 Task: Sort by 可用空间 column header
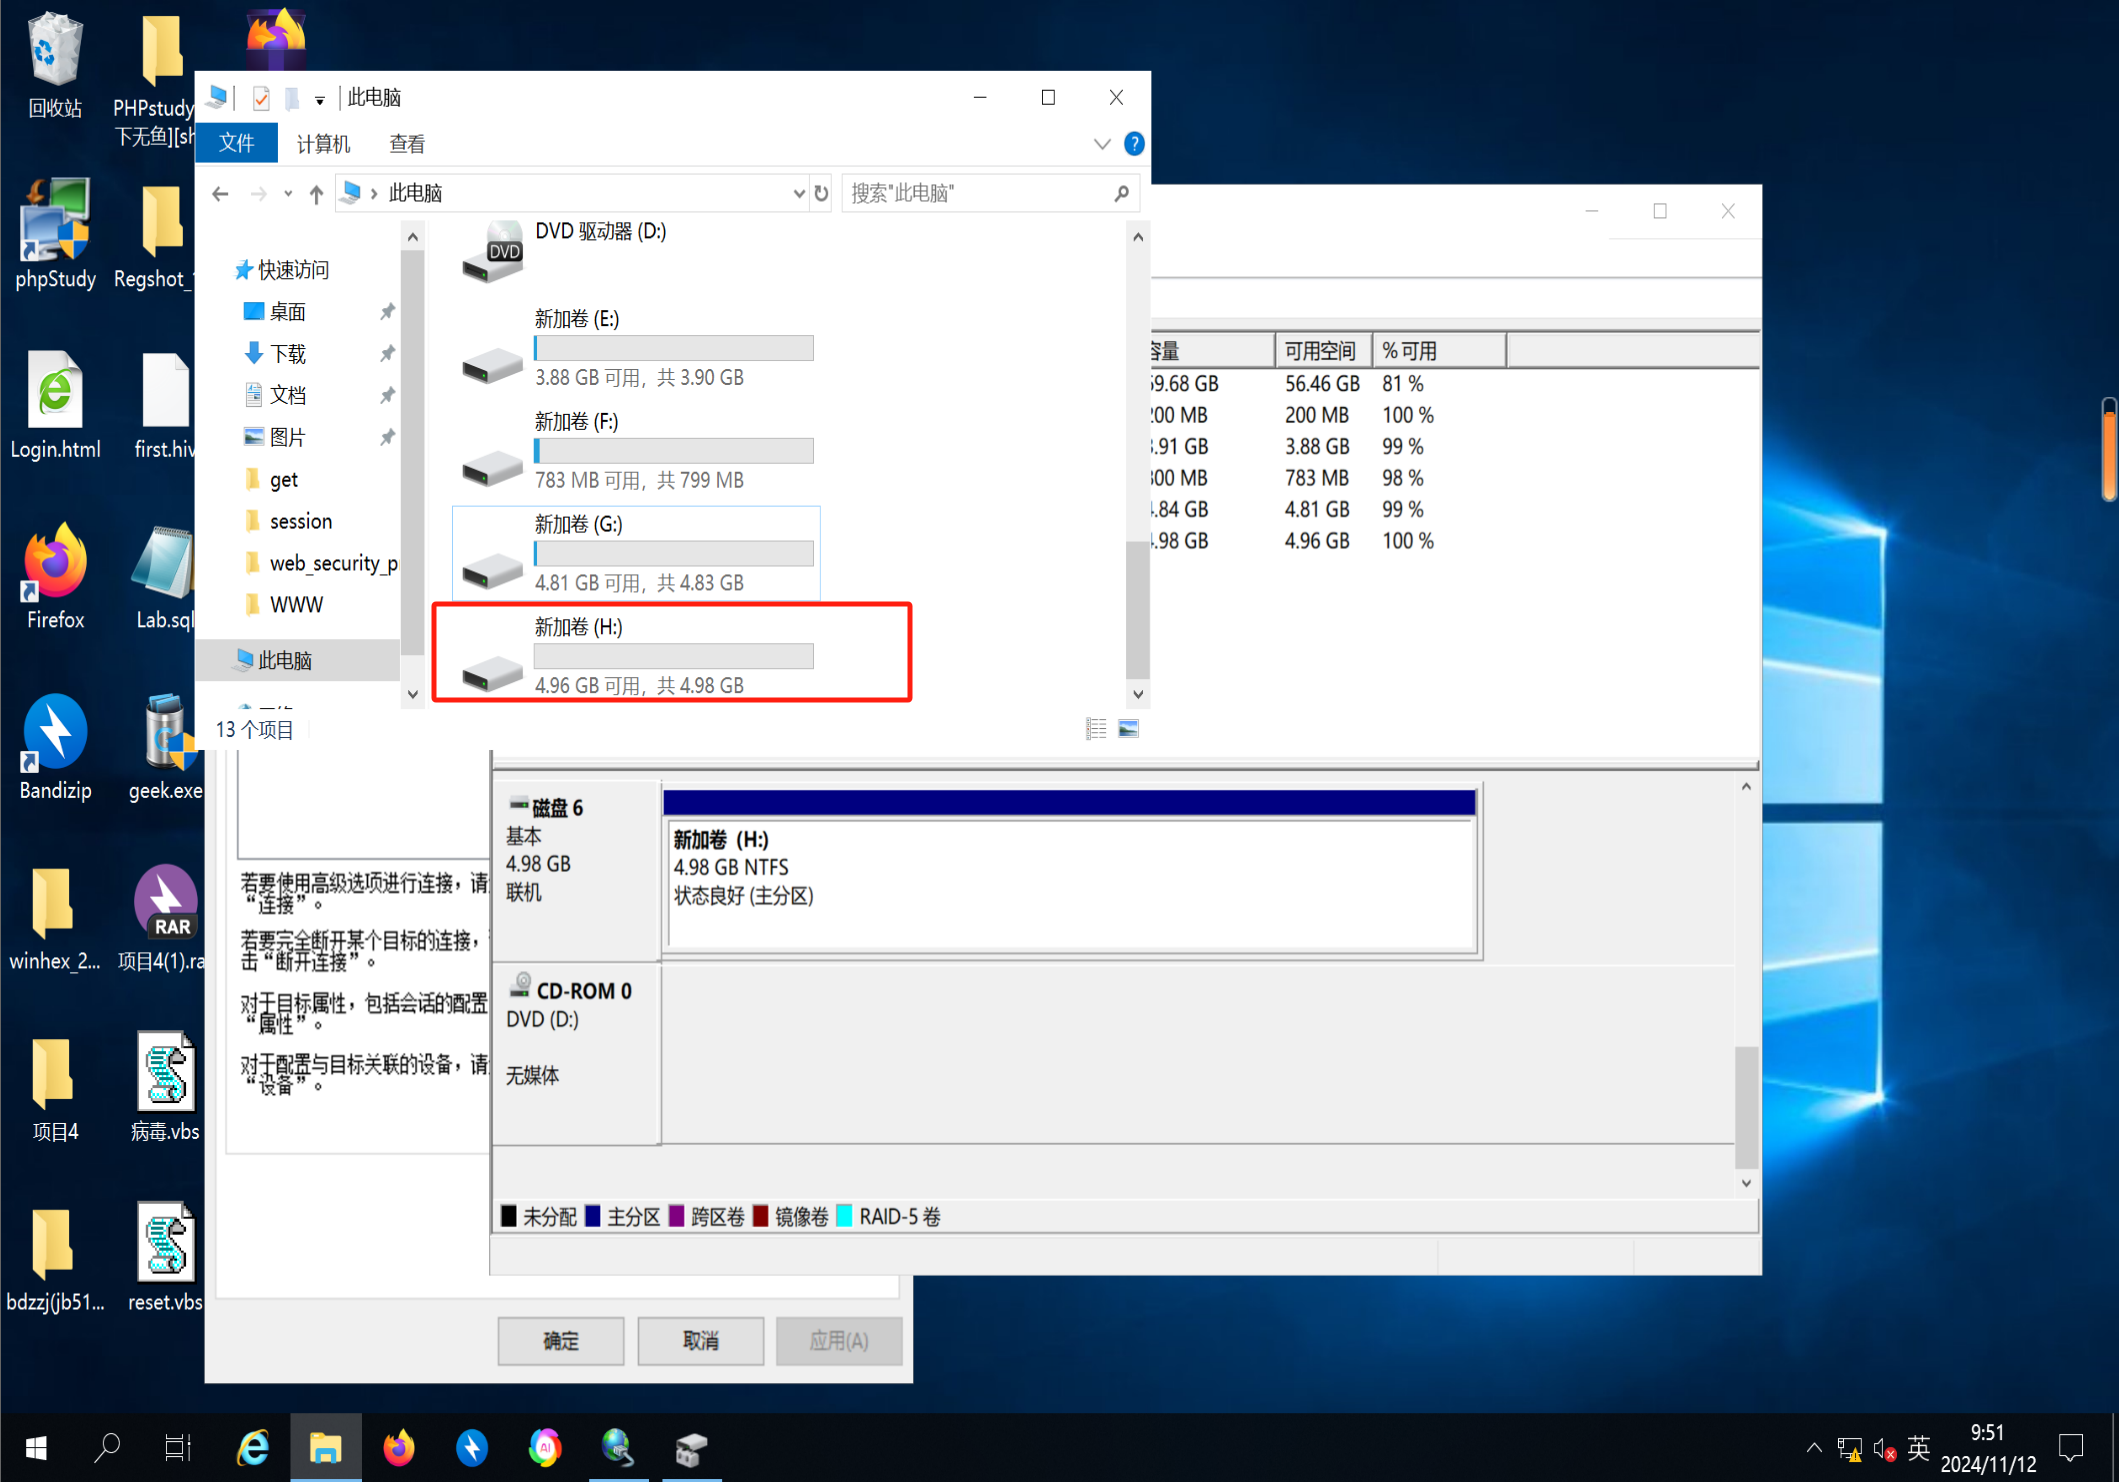pos(1324,351)
